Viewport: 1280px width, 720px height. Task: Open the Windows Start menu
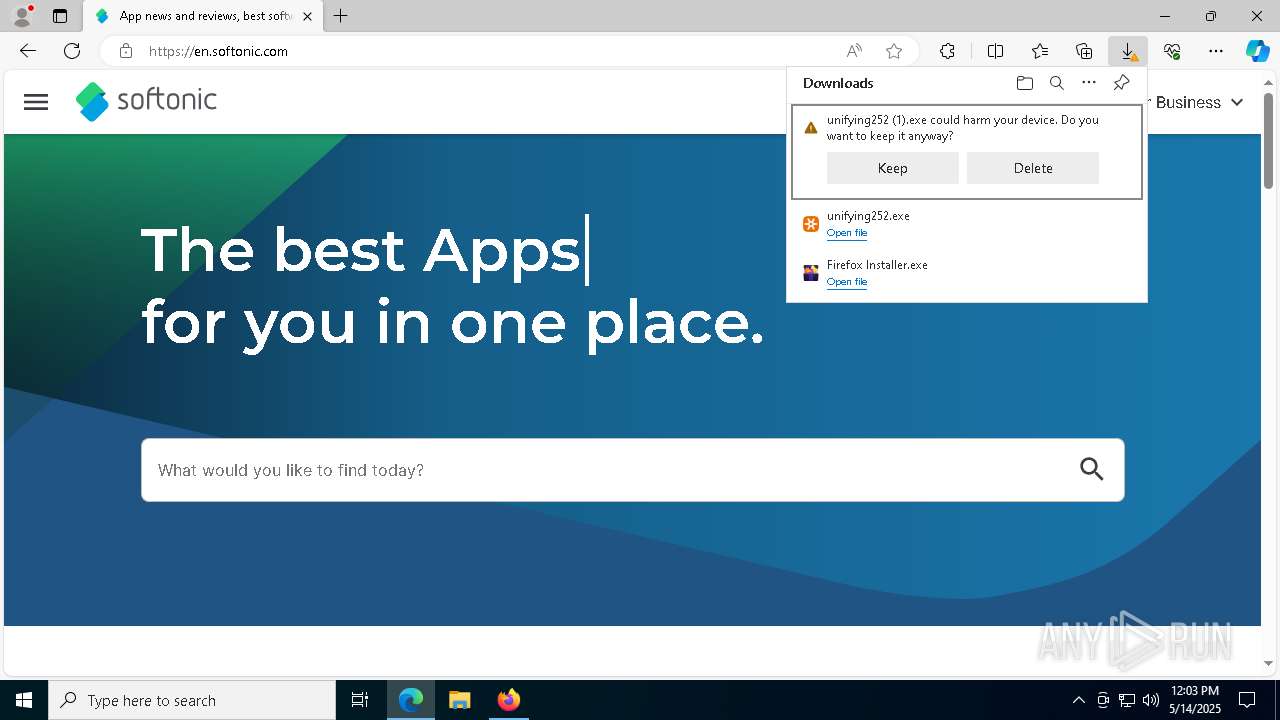point(24,700)
